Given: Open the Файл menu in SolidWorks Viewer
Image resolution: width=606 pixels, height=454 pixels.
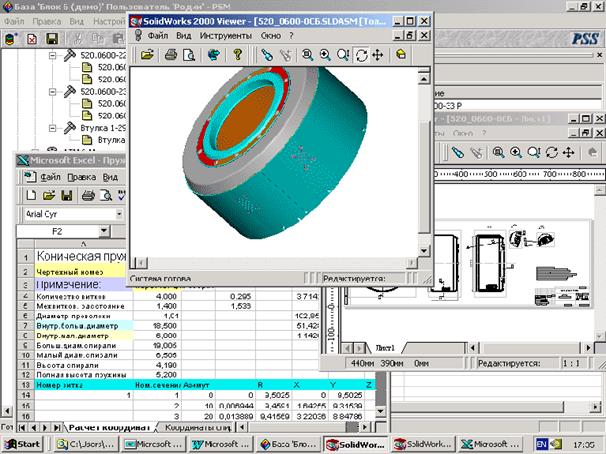Looking at the screenshot, I should tap(158, 36).
